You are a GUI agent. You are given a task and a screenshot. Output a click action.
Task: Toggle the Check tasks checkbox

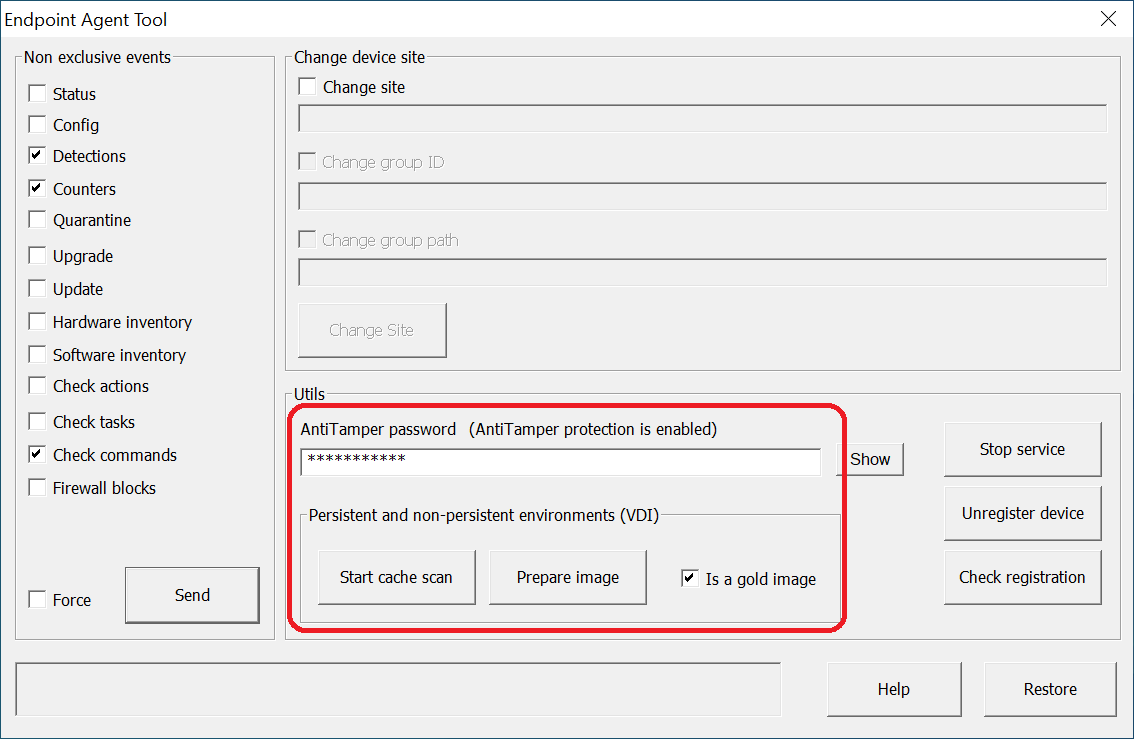[x=38, y=421]
